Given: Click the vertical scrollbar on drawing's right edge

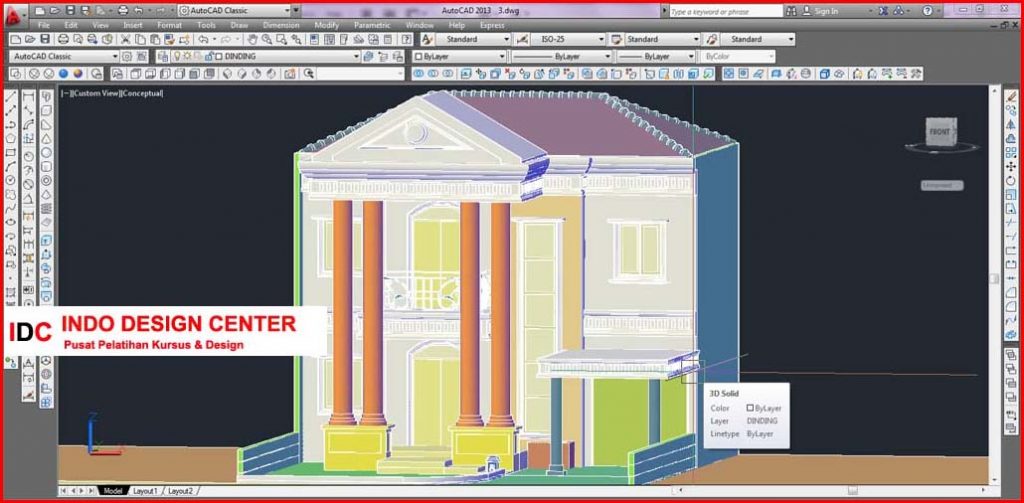Looking at the screenshot, I should [x=994, y=278].
